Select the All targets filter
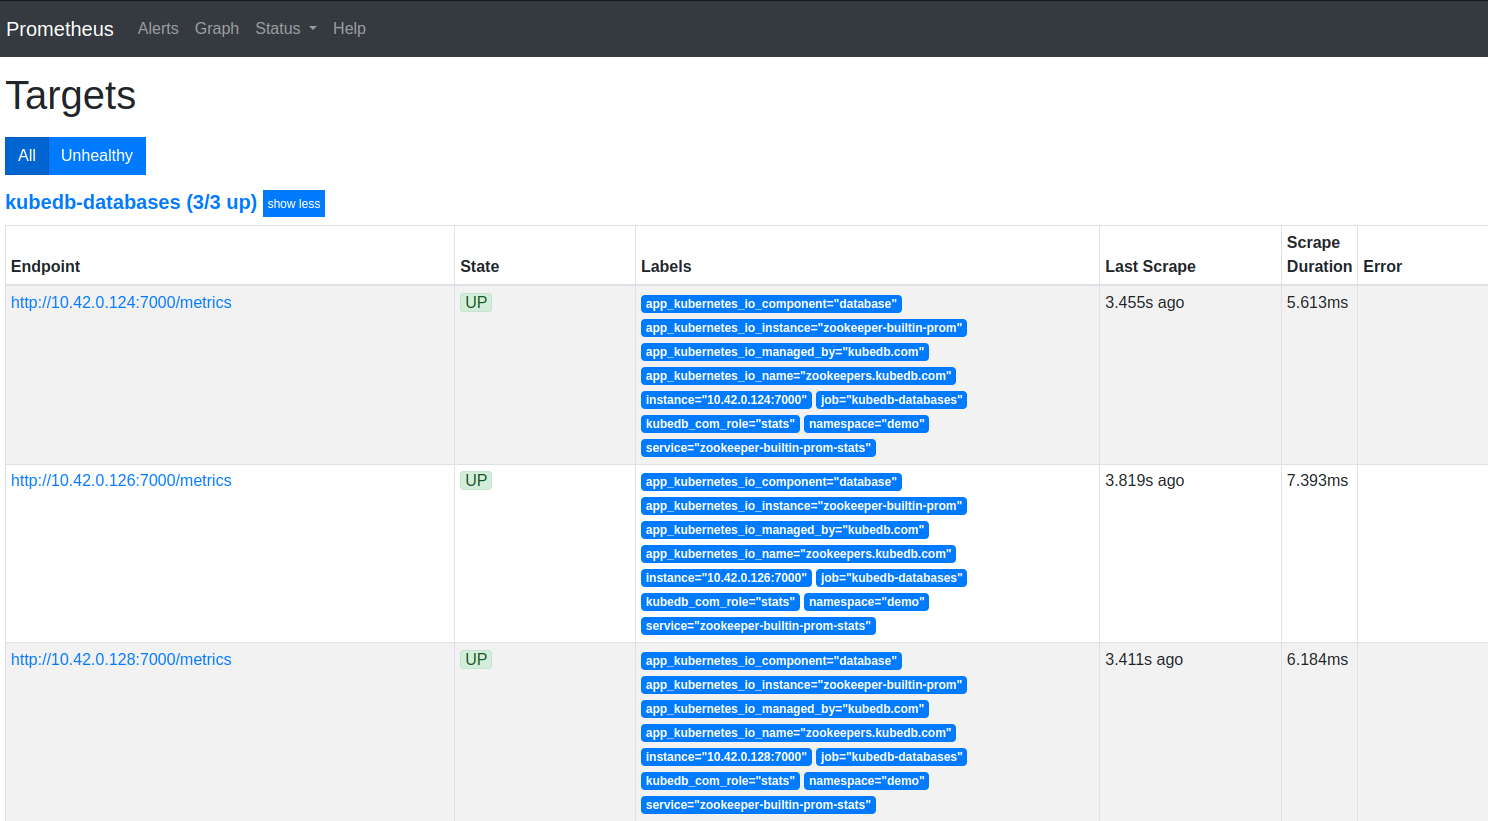The width and height of the screenshot is (1488, 821). click(x=27, y=156)
